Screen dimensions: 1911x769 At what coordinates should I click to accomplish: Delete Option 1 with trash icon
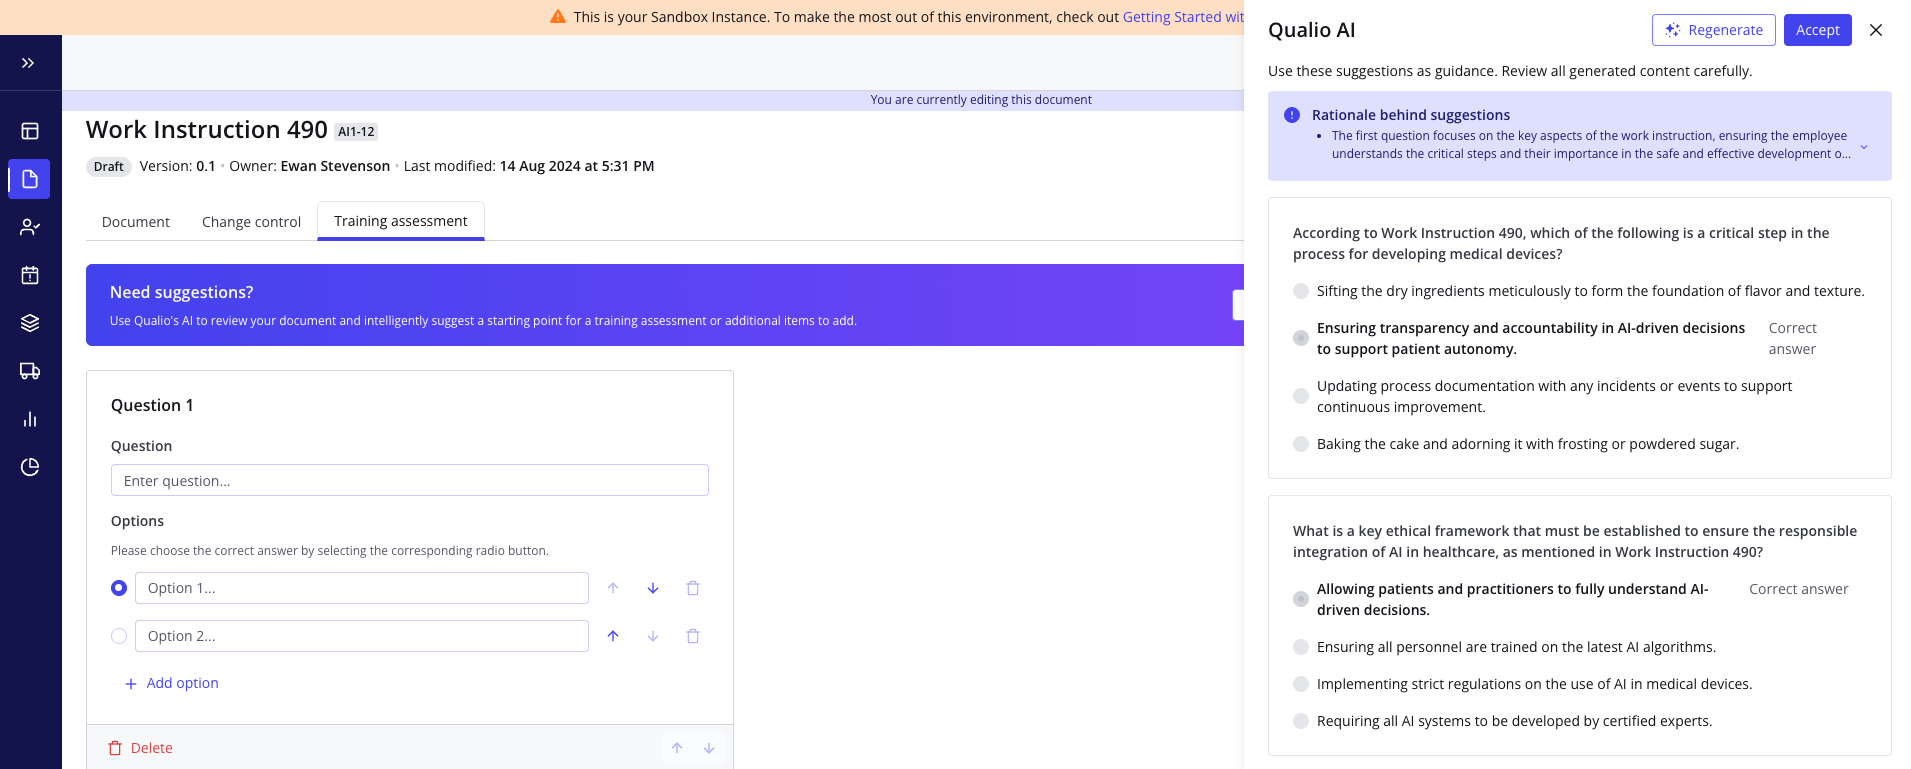click(x=693, y=588)
